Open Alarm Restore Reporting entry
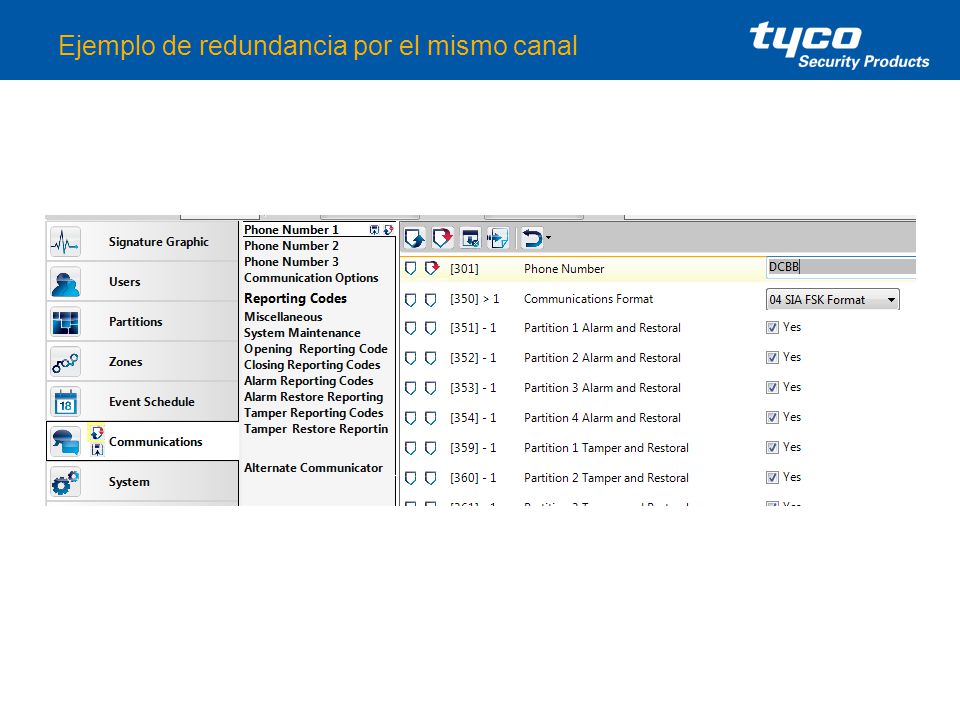The height and width of the screenshot is (720, 960). [313, 397]
